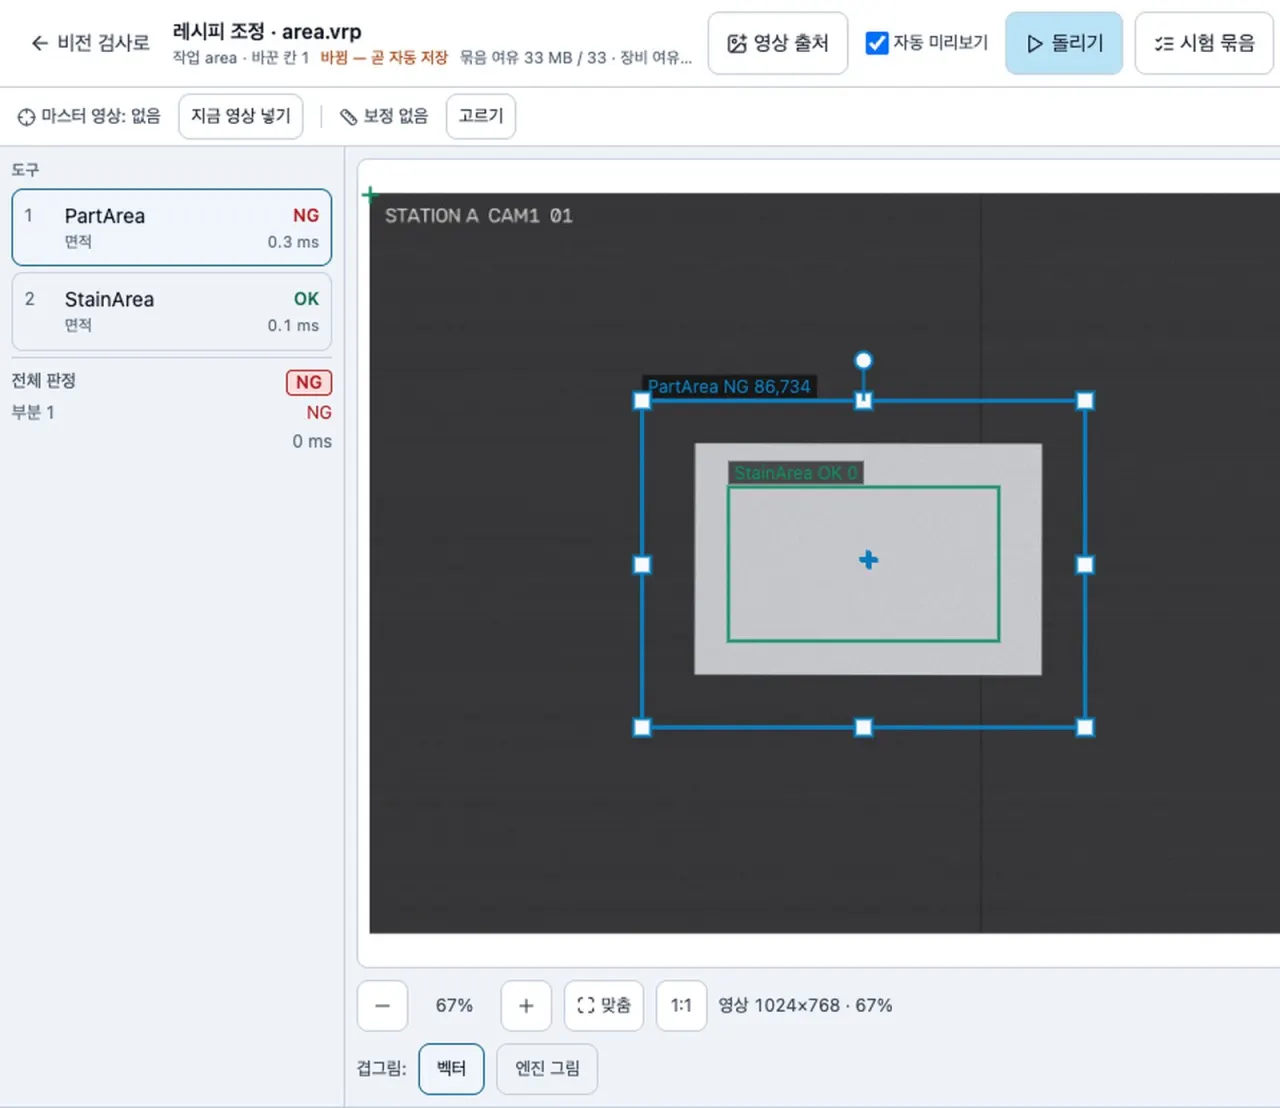This screenshot has width=1280, height=1108.
Task: Select the PartArea tool card
Action: tap(172, 228)
